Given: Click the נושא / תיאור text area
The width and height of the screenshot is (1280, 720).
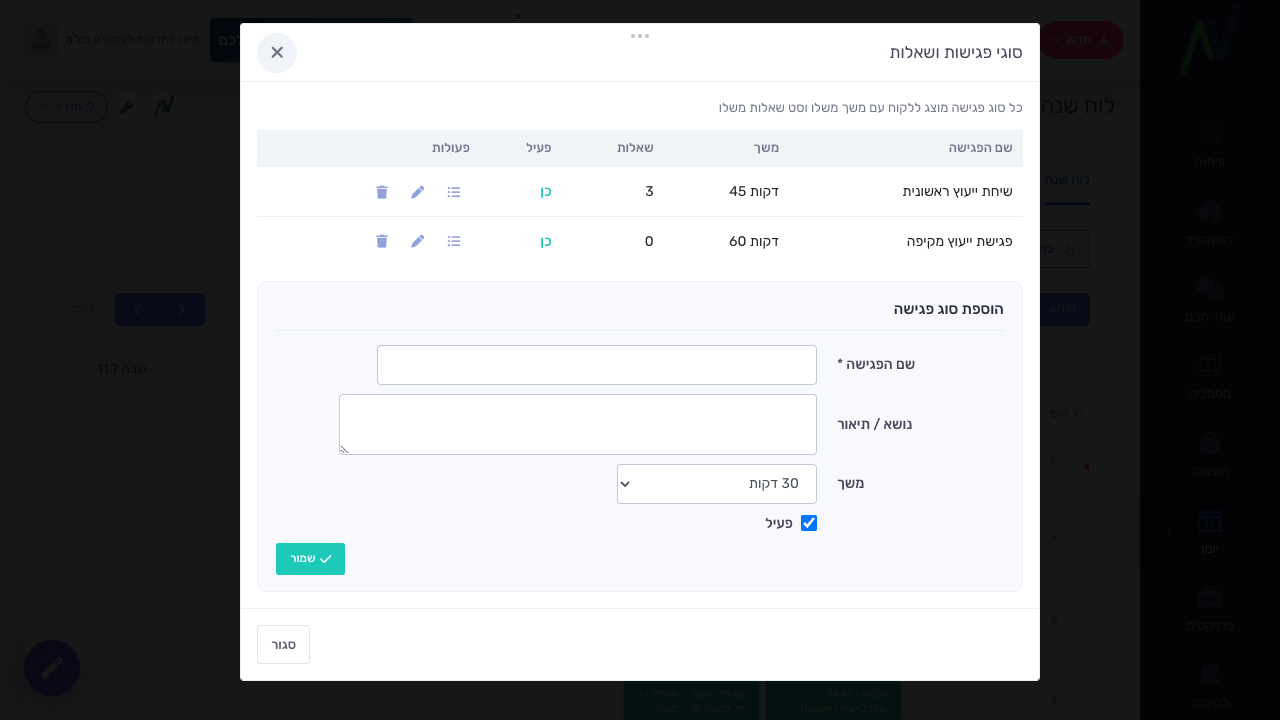Looking at the screenshot, I should pos(578,424).
